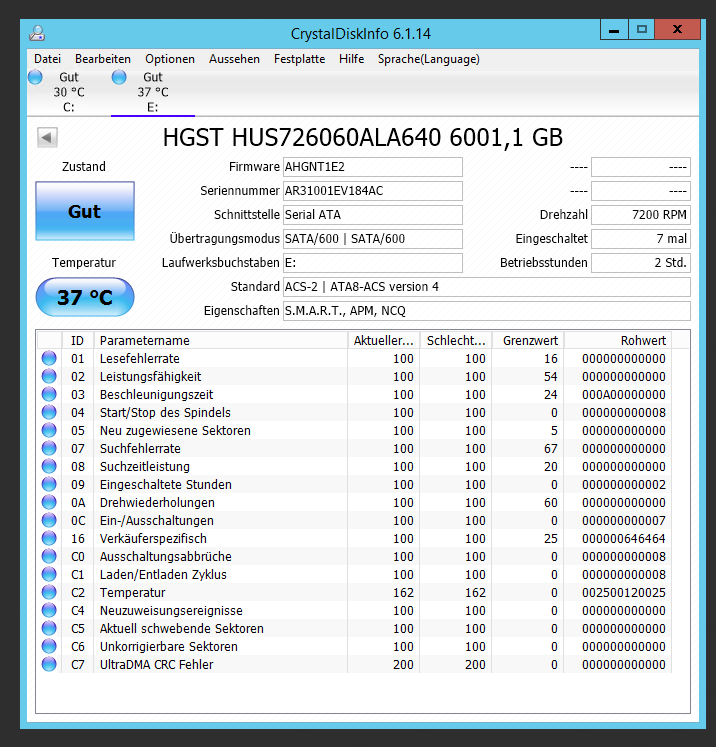Click status orb for Start/Stop des Spindels

[x=49, y=412]
